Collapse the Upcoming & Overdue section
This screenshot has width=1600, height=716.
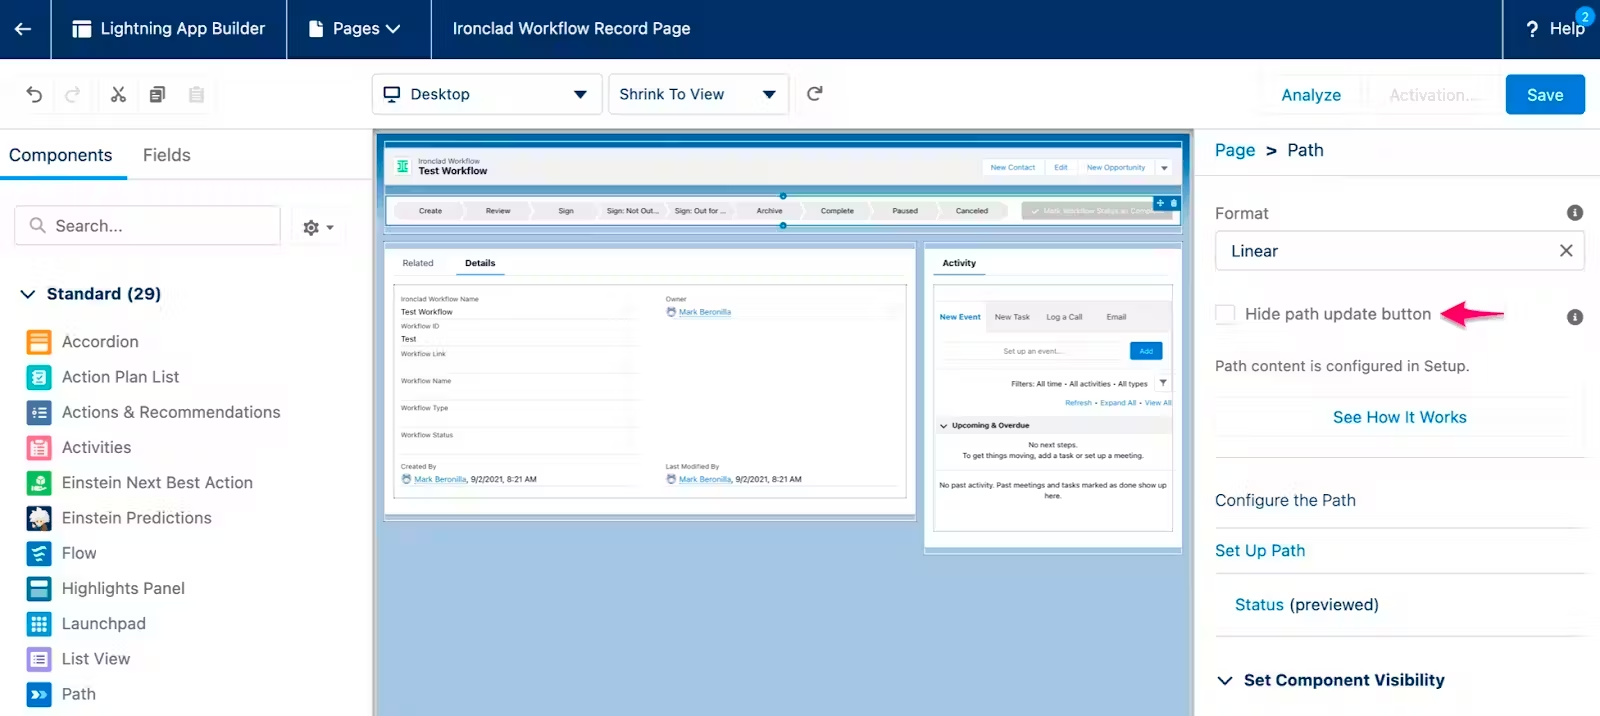click(x=943, y=426)
